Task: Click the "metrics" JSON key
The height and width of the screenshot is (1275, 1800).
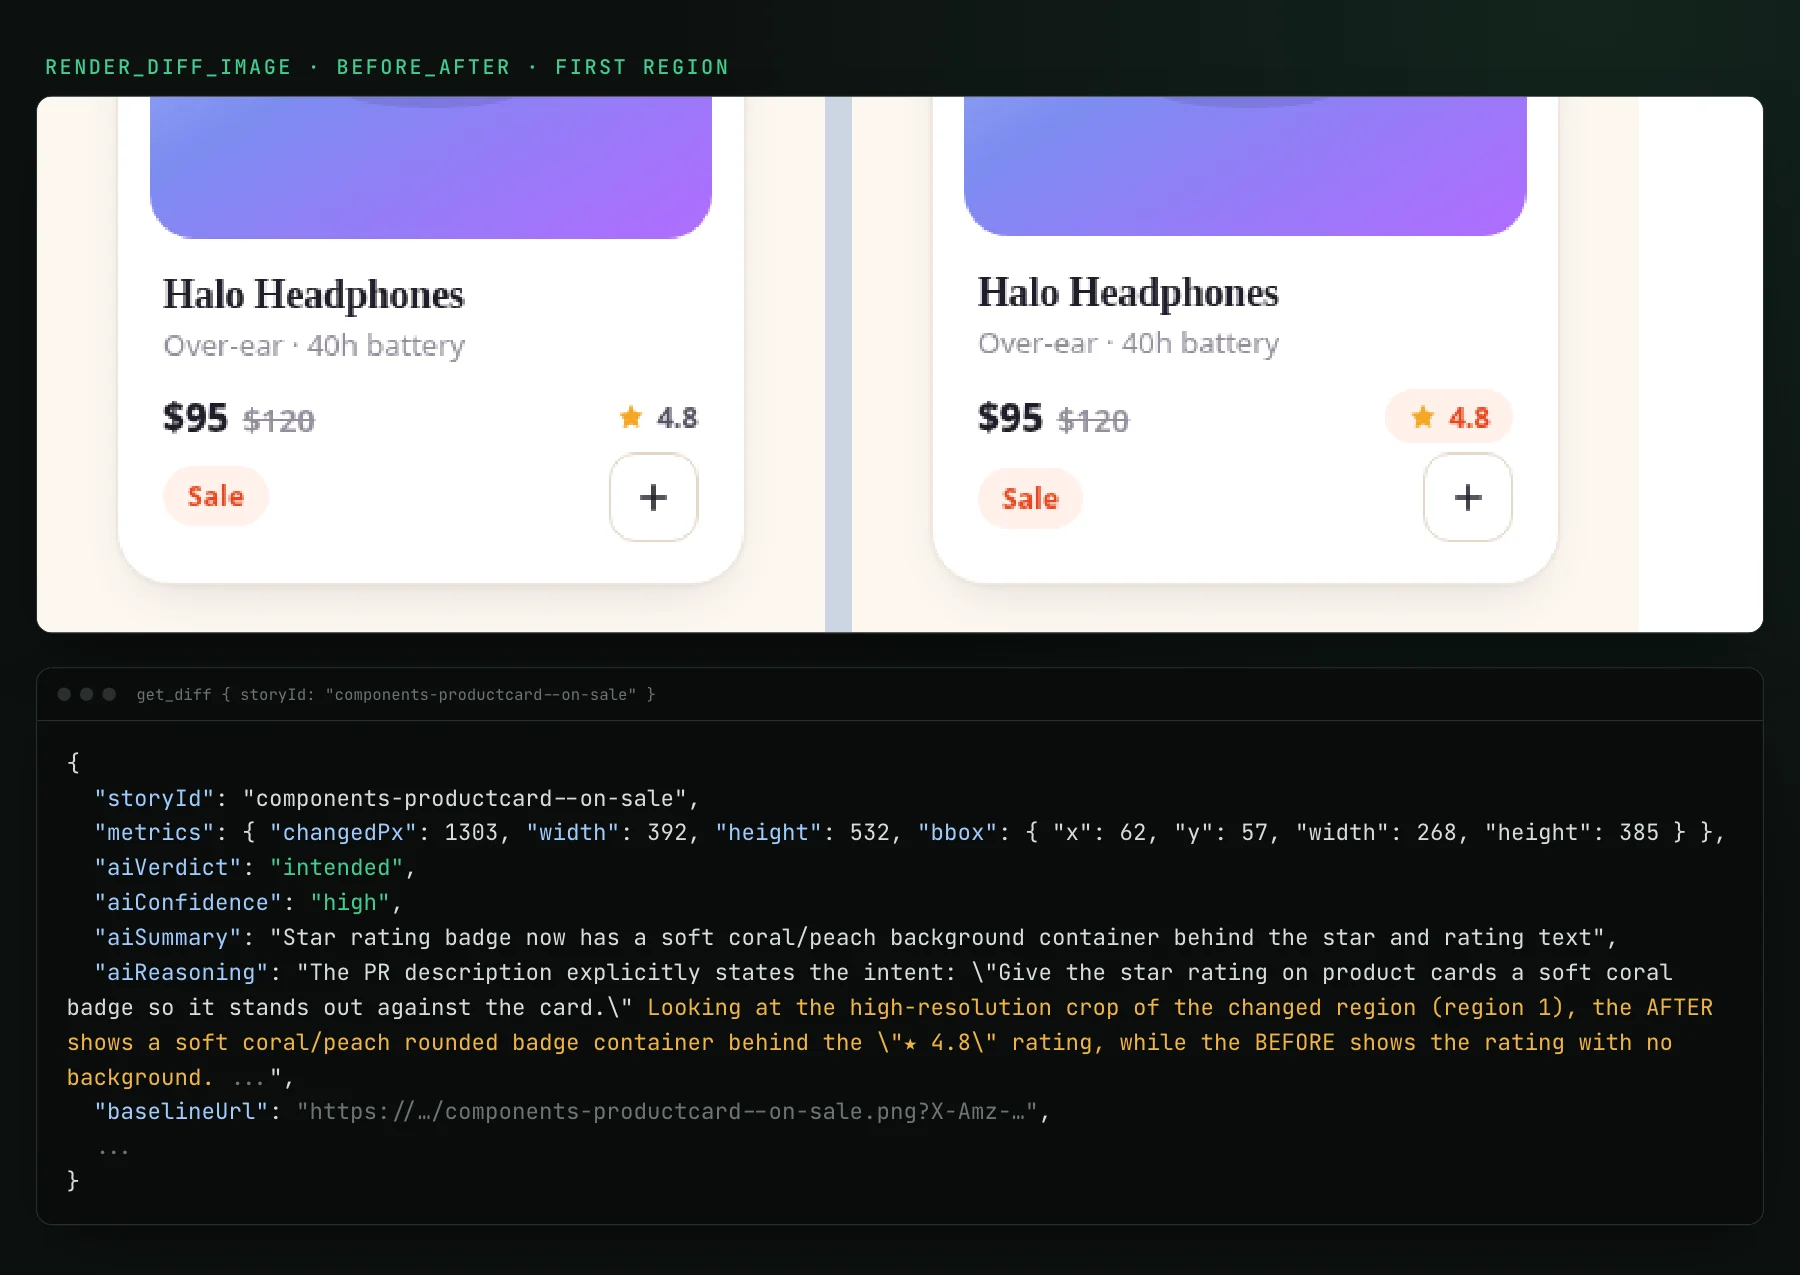Action: pos(154,833)
